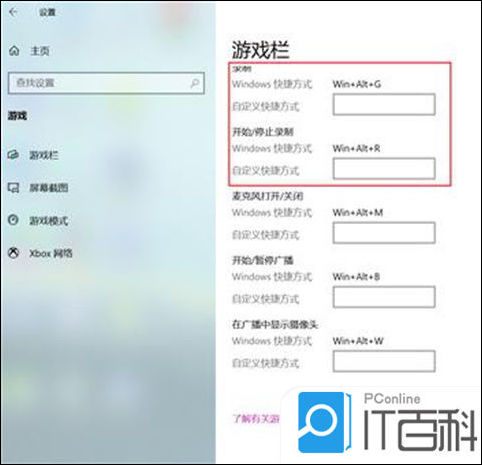The height and width of the screenshot is (465, 482).
Task: Click the search magnifier icon
Action: tap(195, 83)
